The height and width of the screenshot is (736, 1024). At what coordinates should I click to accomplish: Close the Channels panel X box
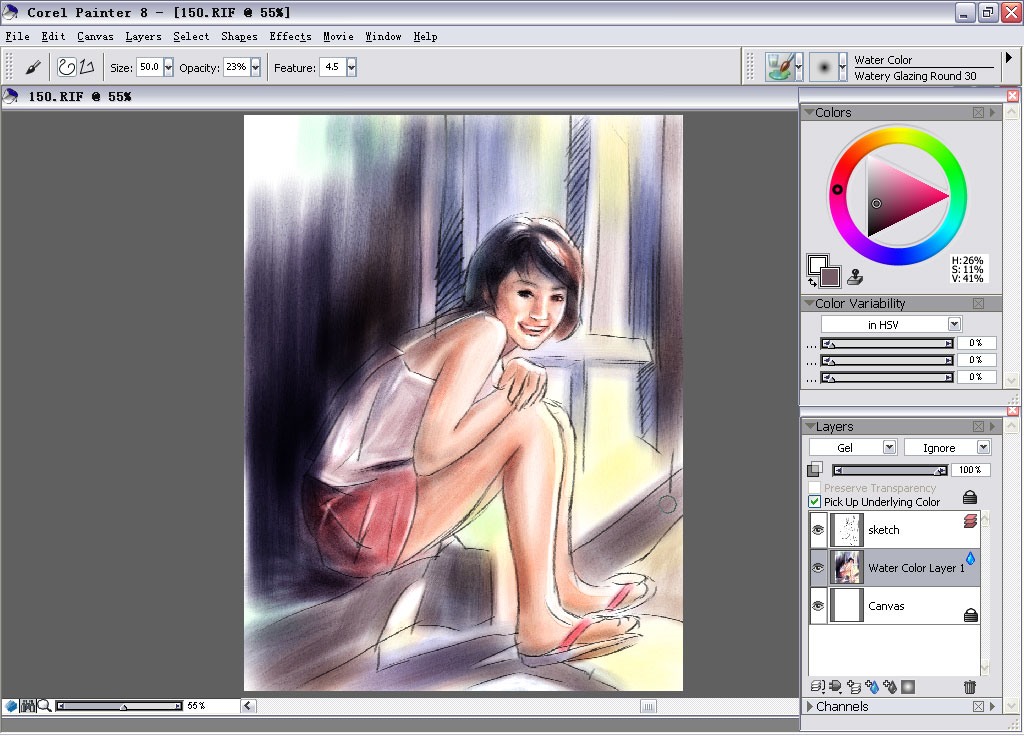(978, 706)
